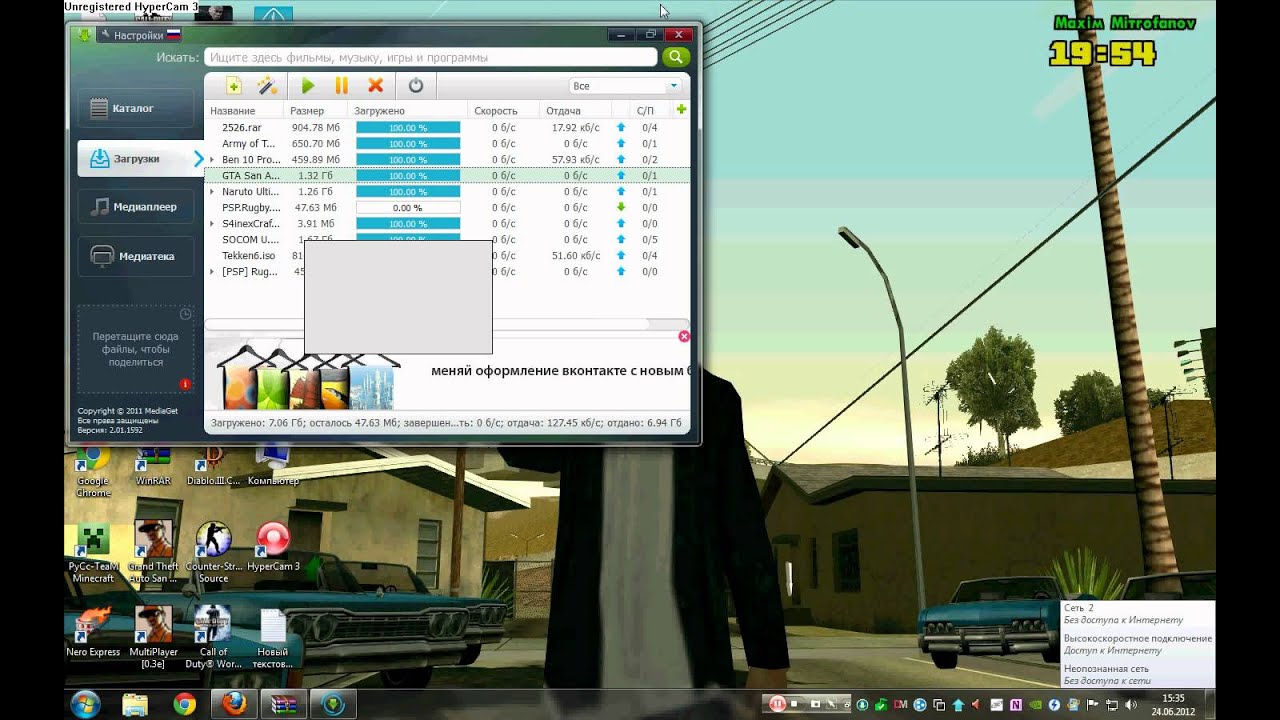Open Google Chrome desktop shortcut
Screen dimensions: 1280x720
93,473
